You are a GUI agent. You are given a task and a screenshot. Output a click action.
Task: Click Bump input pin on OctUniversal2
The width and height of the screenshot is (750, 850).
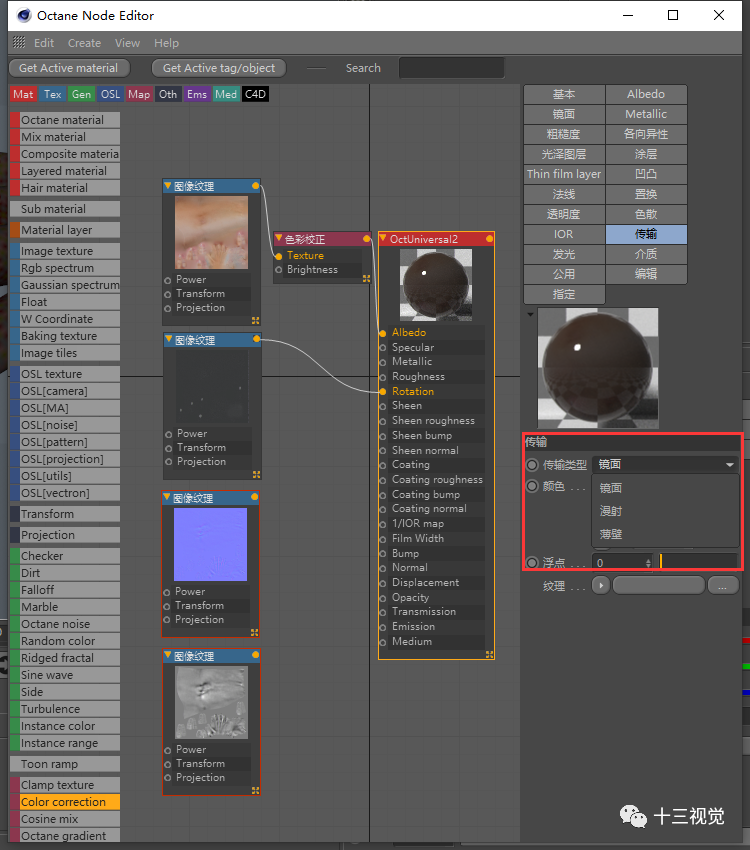point(383,553)
